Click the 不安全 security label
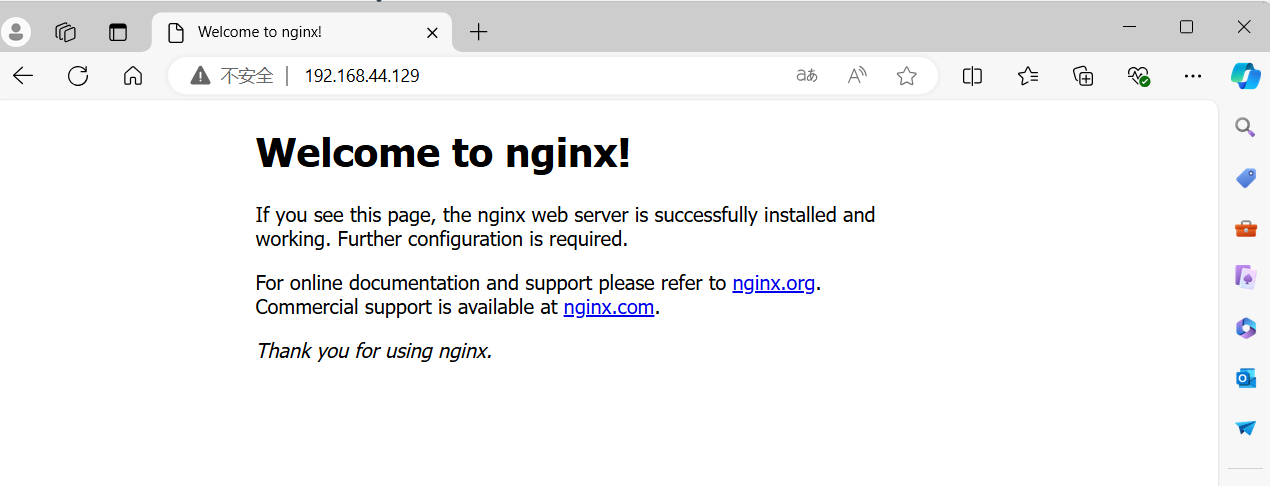Viewport: 1270px width, 486px height. (247, 76)
